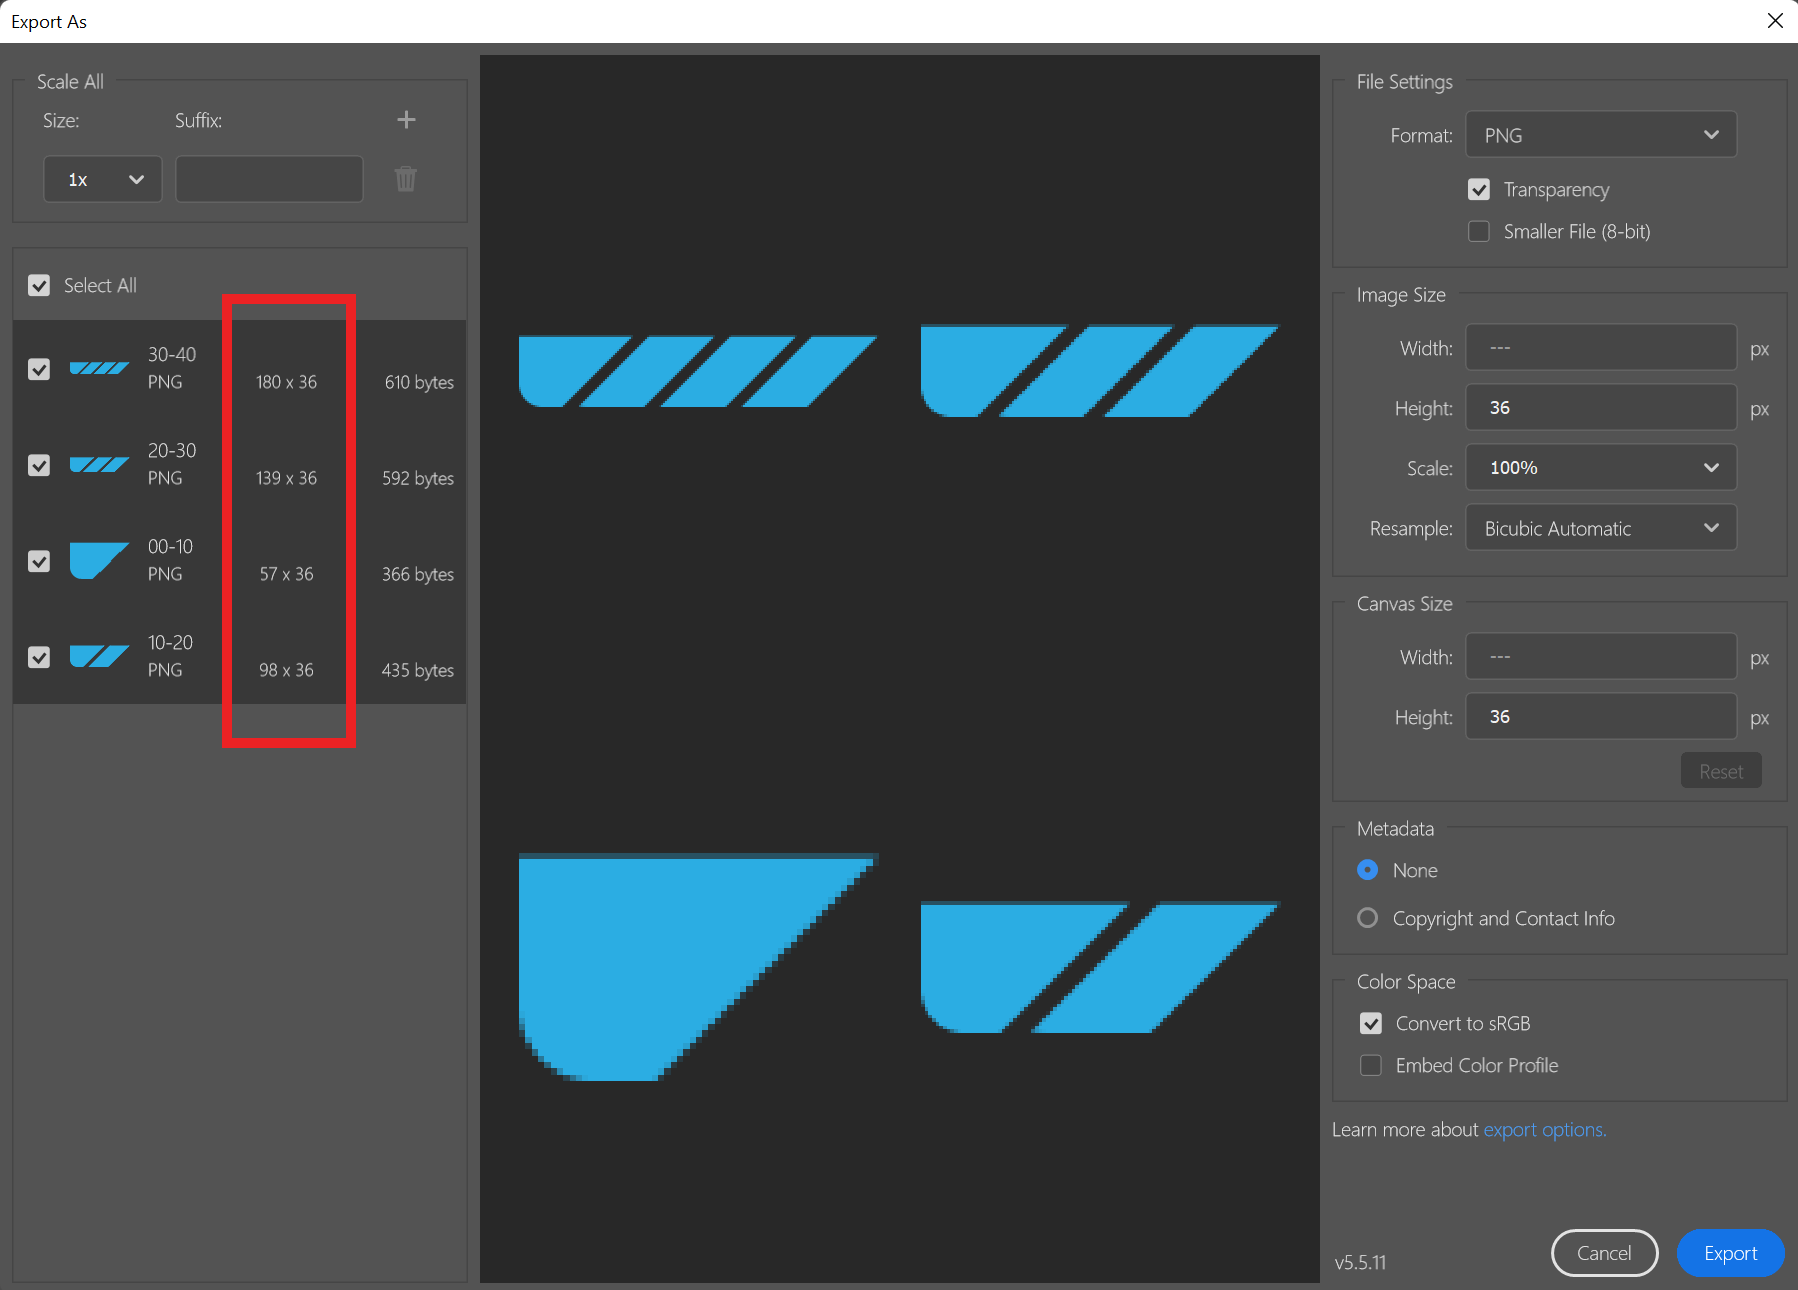Screen dimensions: 1798x1290
Task: Click the 20-30 asset name label
Action: tap(172, 450)
